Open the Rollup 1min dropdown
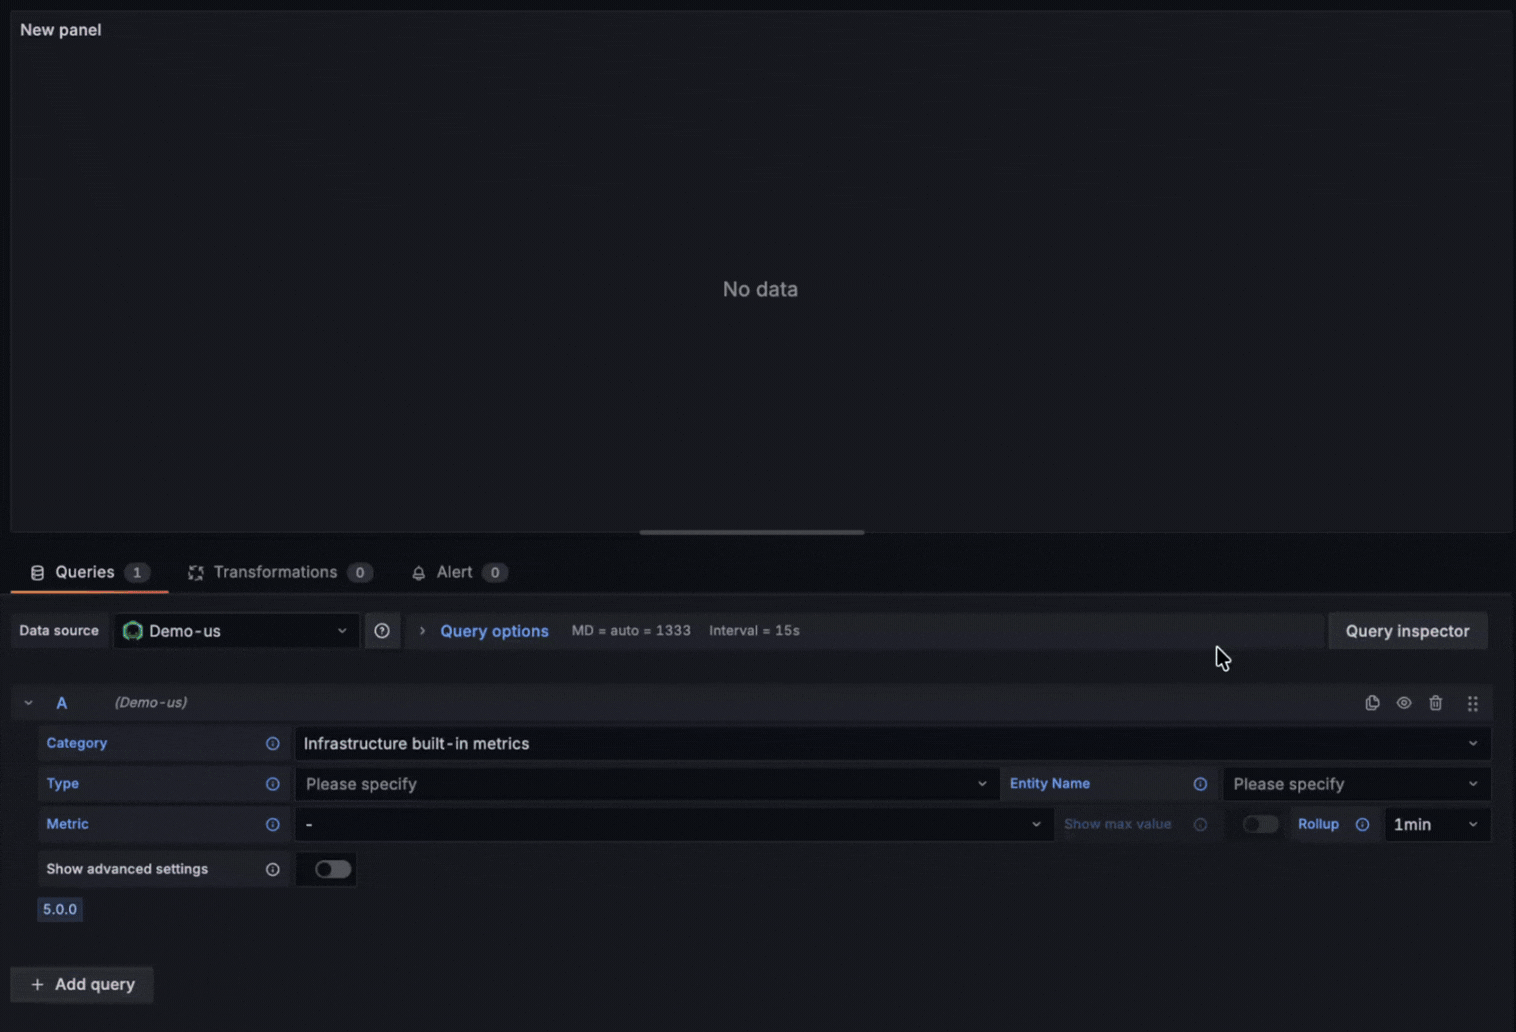Viewport: 1516px width, 1032px height. pyautogui.click(x=1437, y=824)
